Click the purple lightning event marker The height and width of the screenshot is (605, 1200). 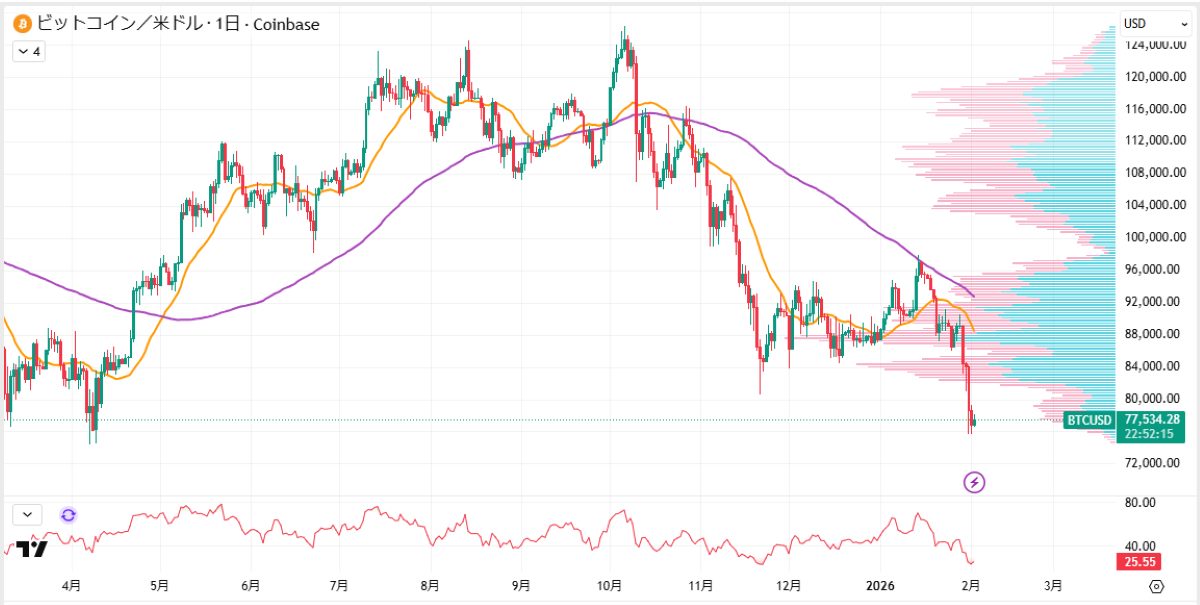tap(975, 483)
